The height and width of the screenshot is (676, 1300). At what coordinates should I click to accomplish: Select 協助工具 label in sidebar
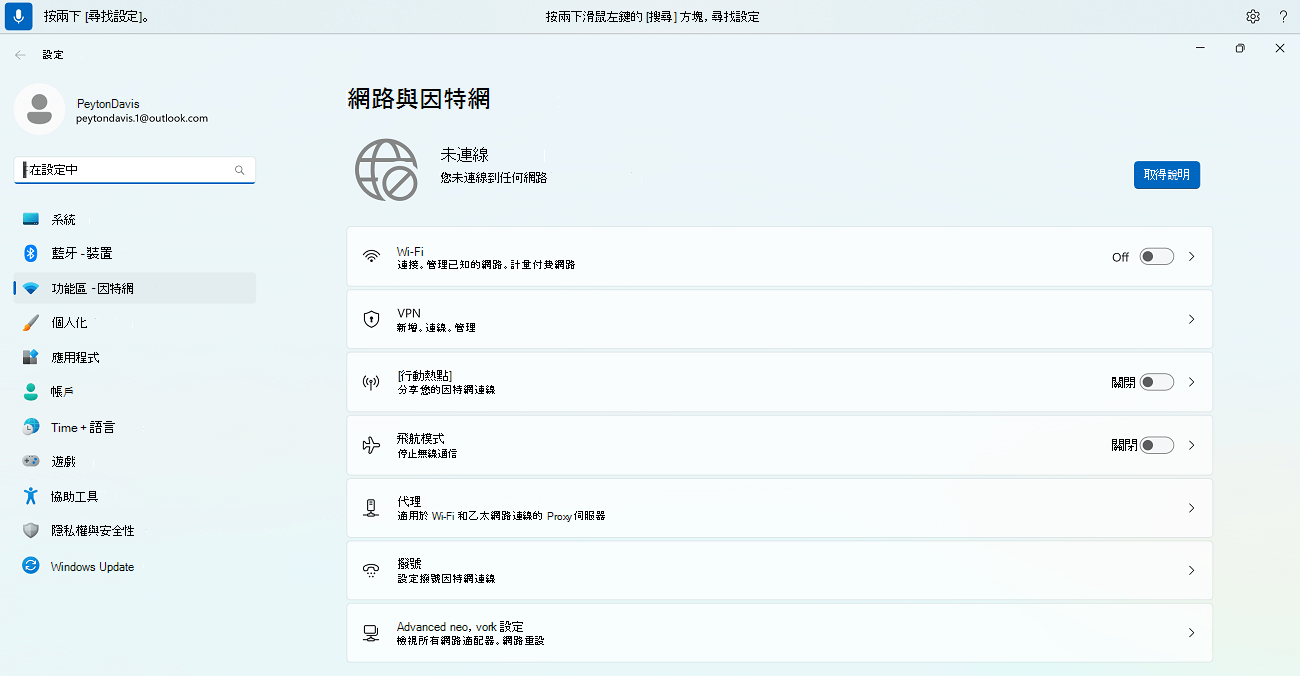pyautogui.click(x=75, y=496)
